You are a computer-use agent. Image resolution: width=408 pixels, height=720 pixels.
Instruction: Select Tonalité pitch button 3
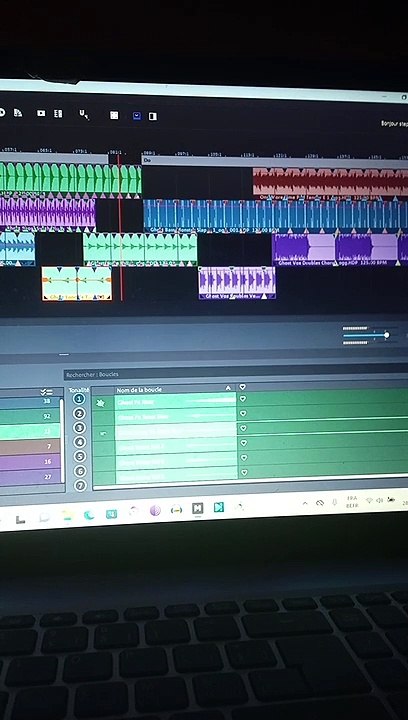(x=79, y=428)
